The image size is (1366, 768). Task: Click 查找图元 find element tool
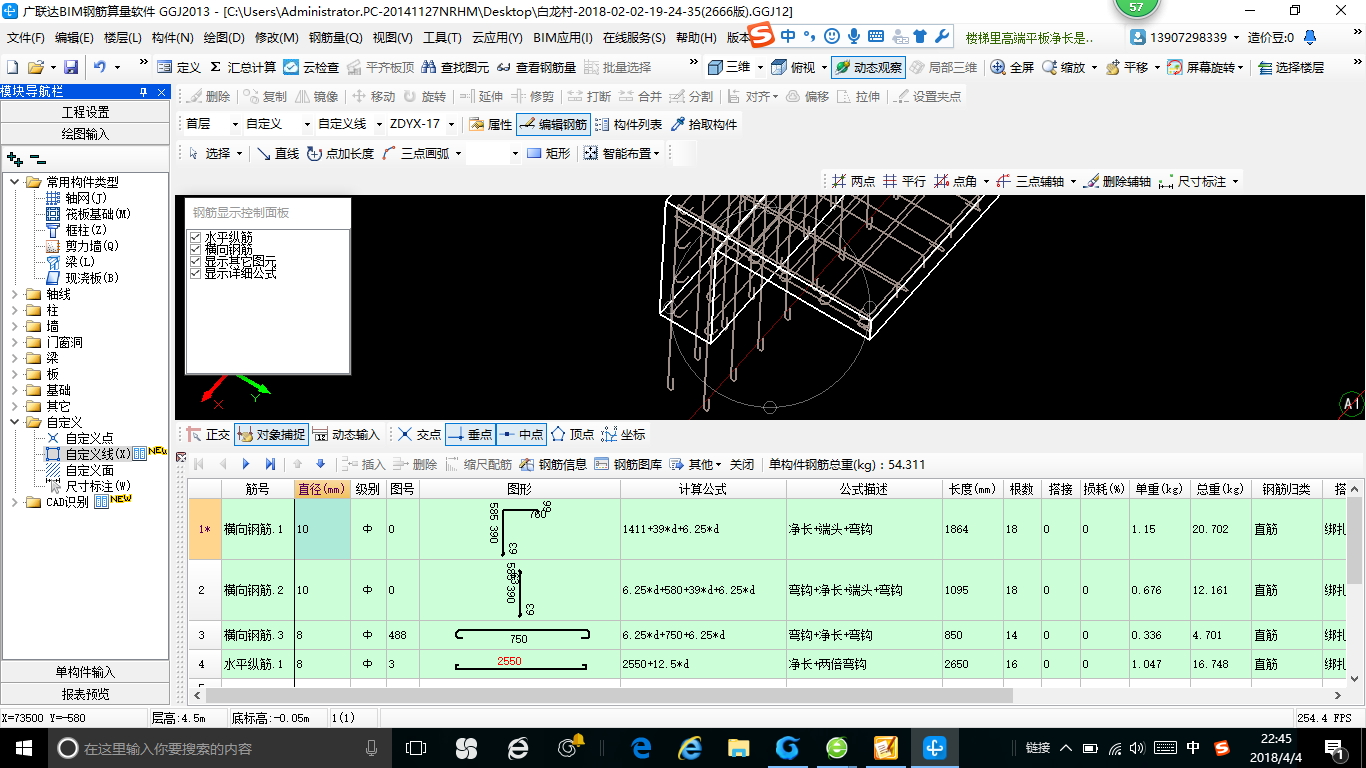[x=456, y=67]
